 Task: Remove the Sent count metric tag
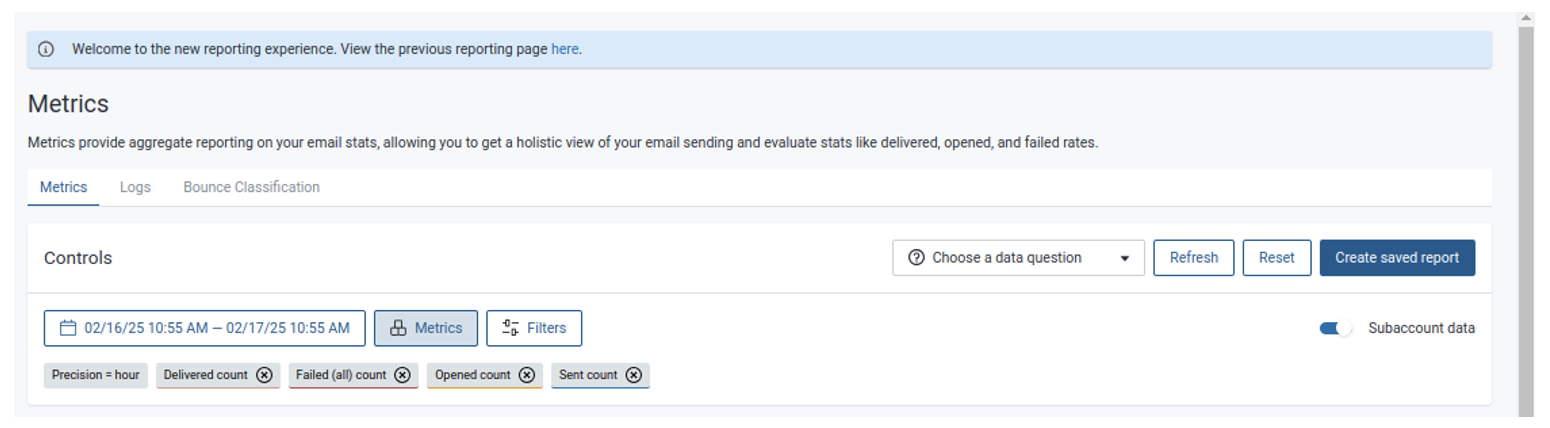pyautogui.click(x=634, y=375)
